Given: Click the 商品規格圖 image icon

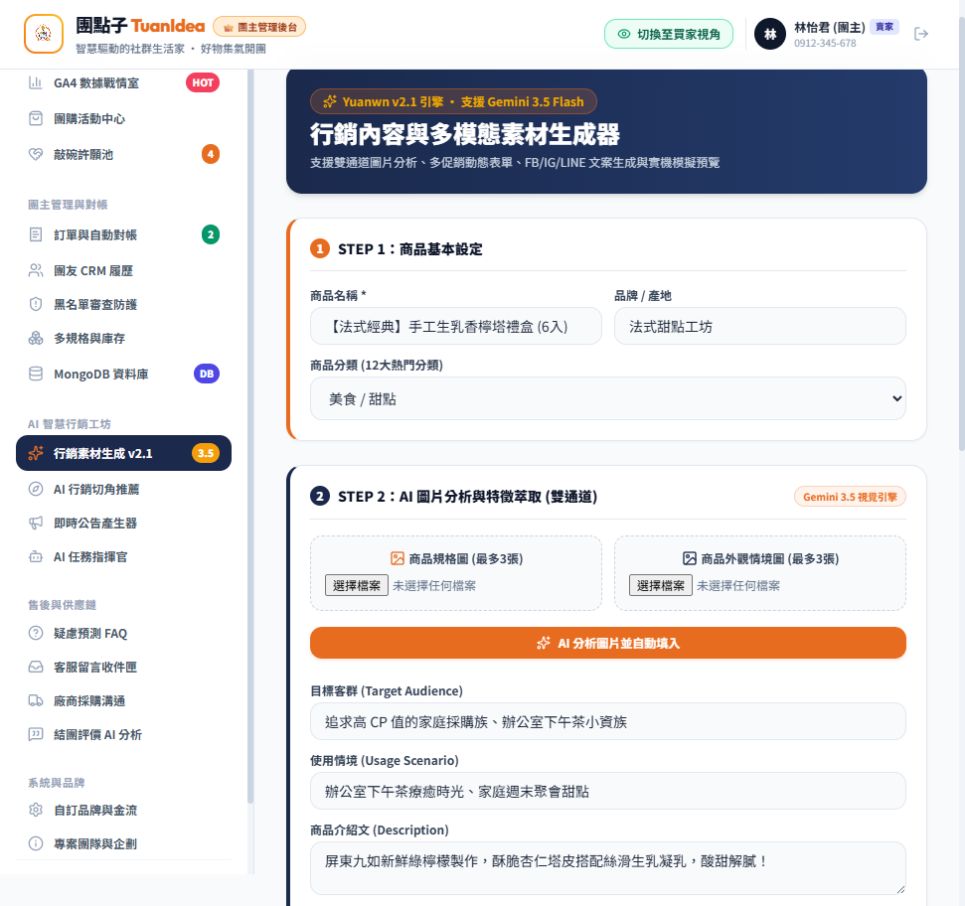Looking at the screenshot, I should [x=398, y=558].
